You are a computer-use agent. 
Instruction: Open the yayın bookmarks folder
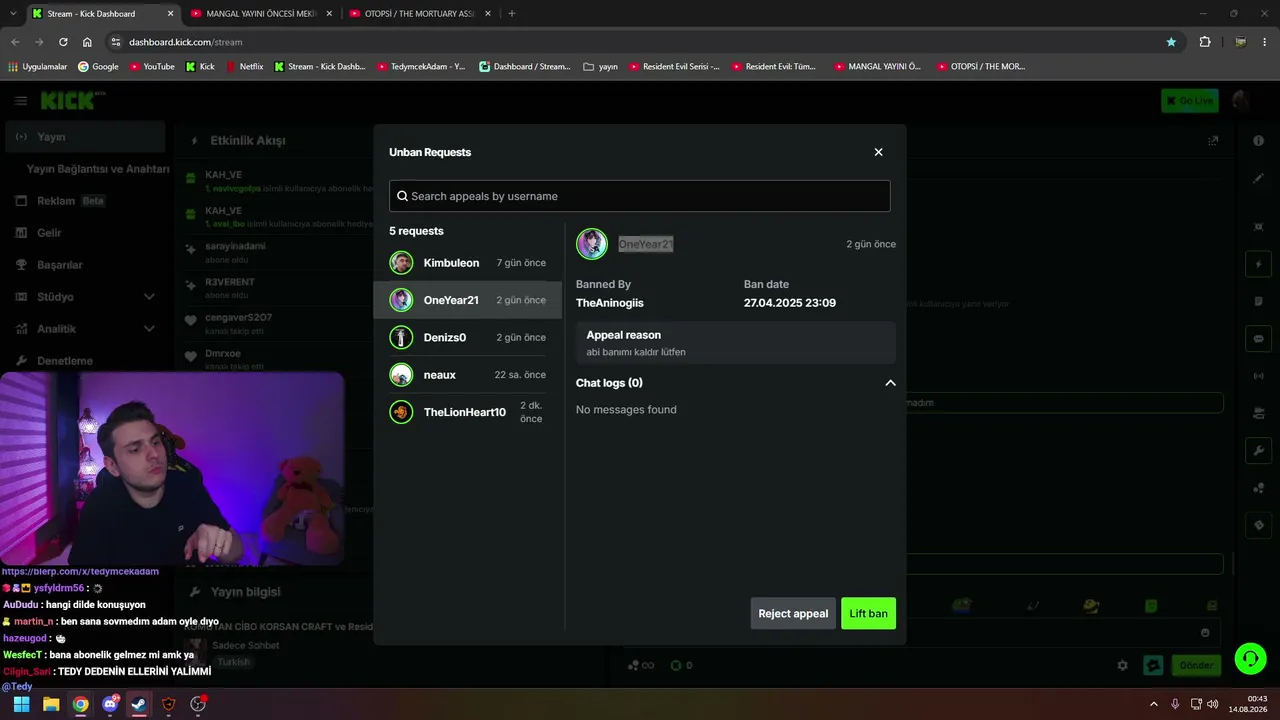(x=601, y=66)
